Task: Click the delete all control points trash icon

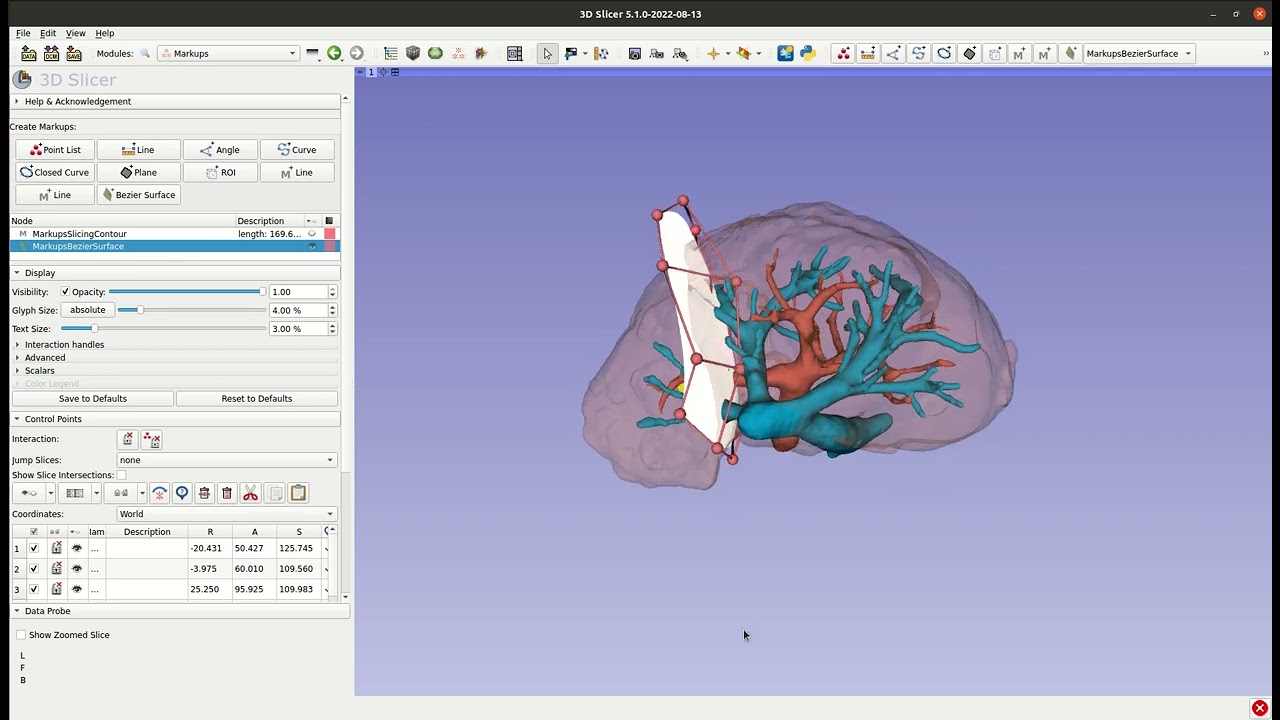Action: 226,493
